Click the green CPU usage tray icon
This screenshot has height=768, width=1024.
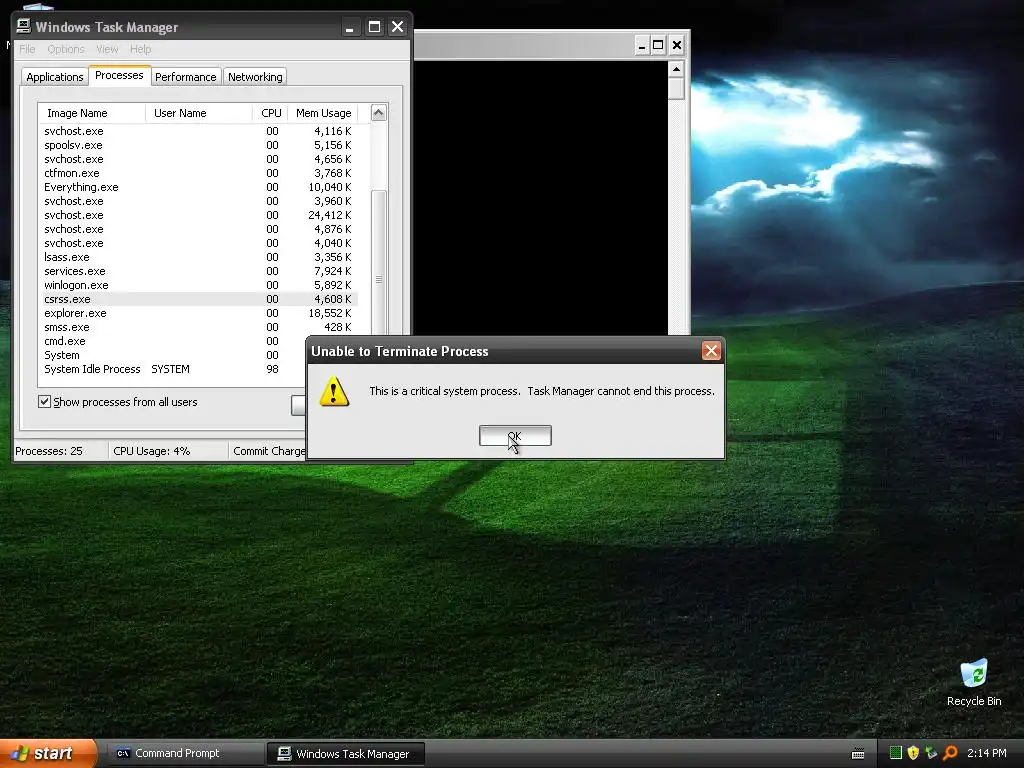coord(896,753)
